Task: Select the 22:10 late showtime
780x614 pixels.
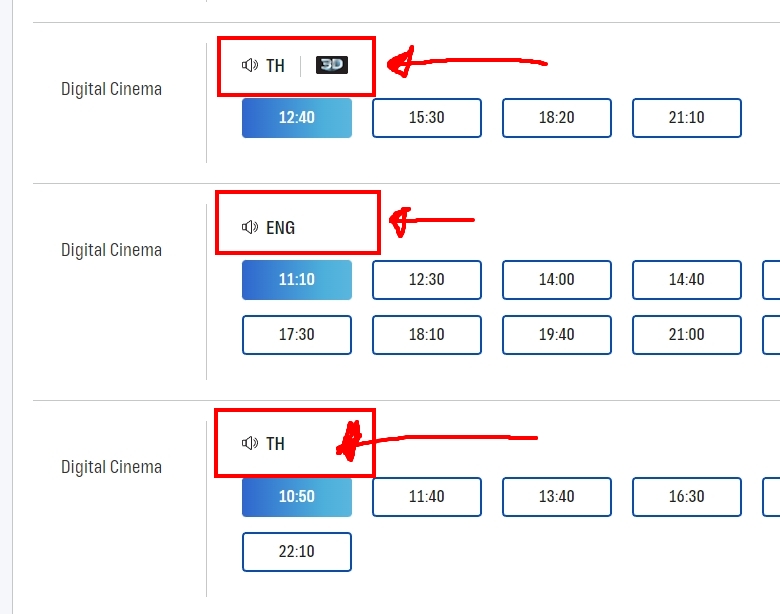Action: [x=297, y=552]
